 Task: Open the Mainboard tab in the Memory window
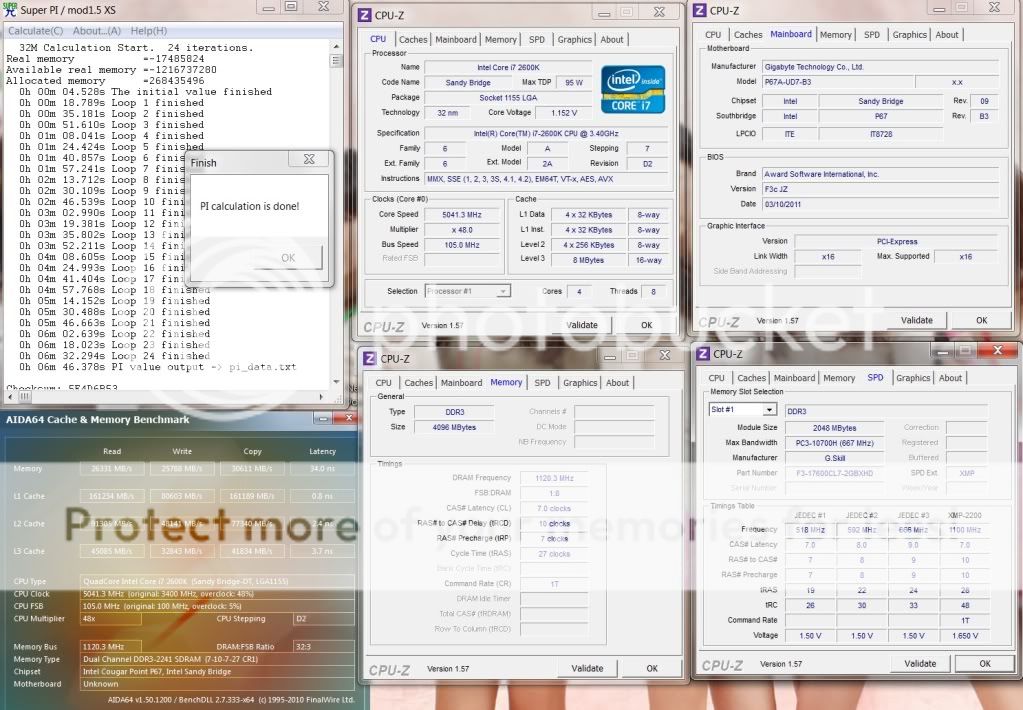[461, 383]
